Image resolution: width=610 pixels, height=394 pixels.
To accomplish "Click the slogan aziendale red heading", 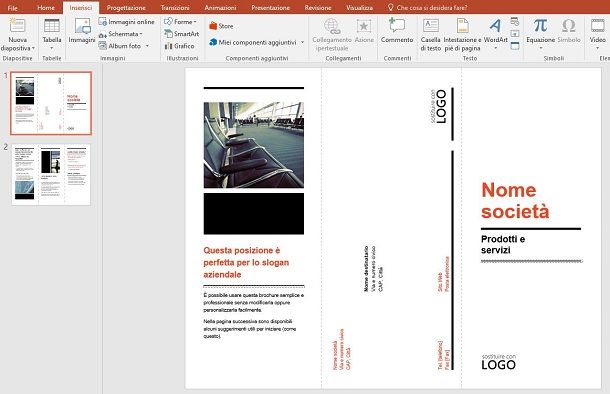I will coord(246,263).
